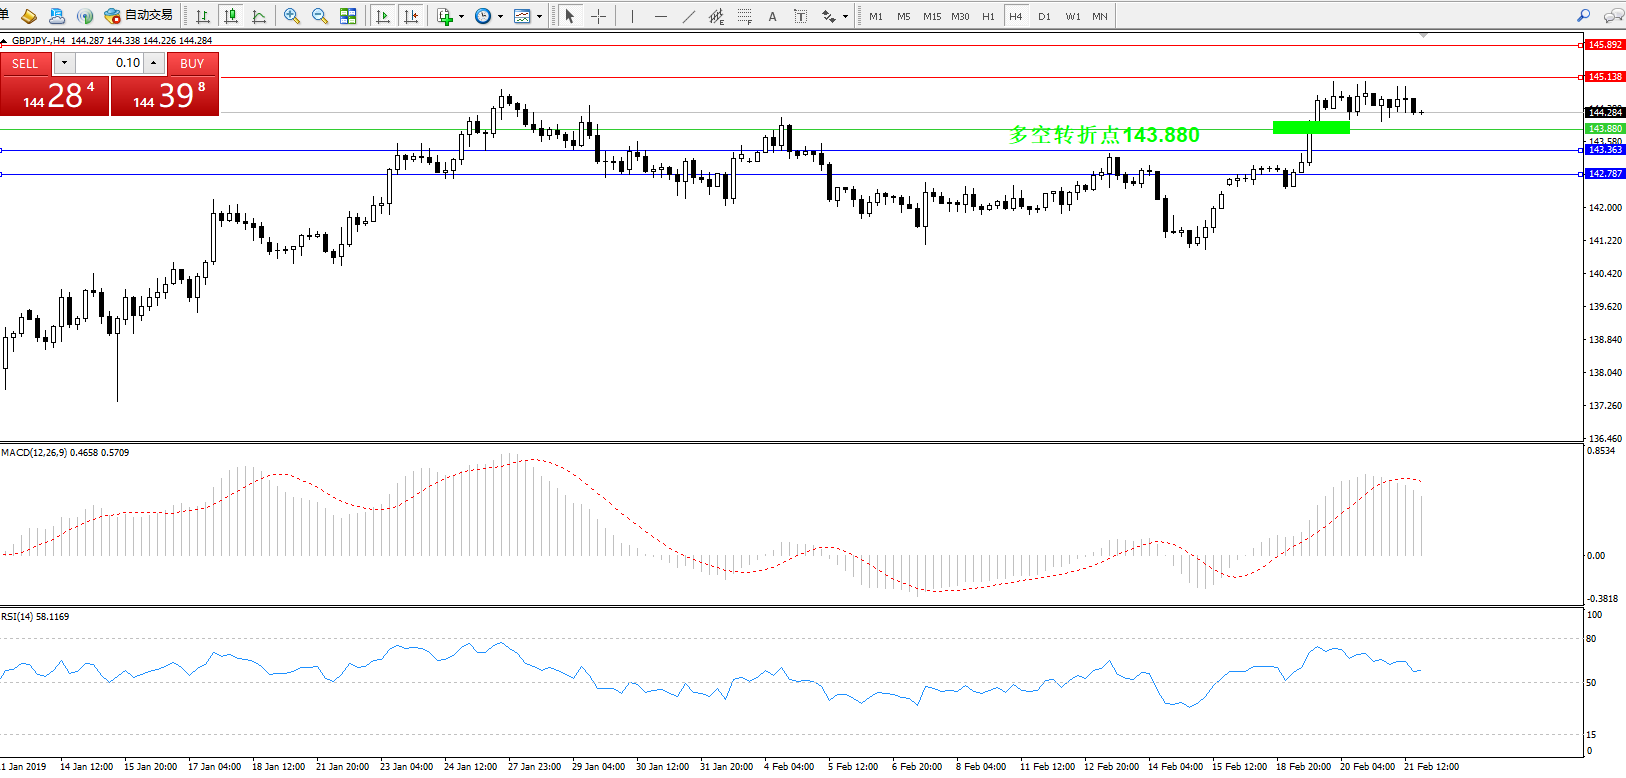Switch to the D1 timeframe

click(1044, 16)
